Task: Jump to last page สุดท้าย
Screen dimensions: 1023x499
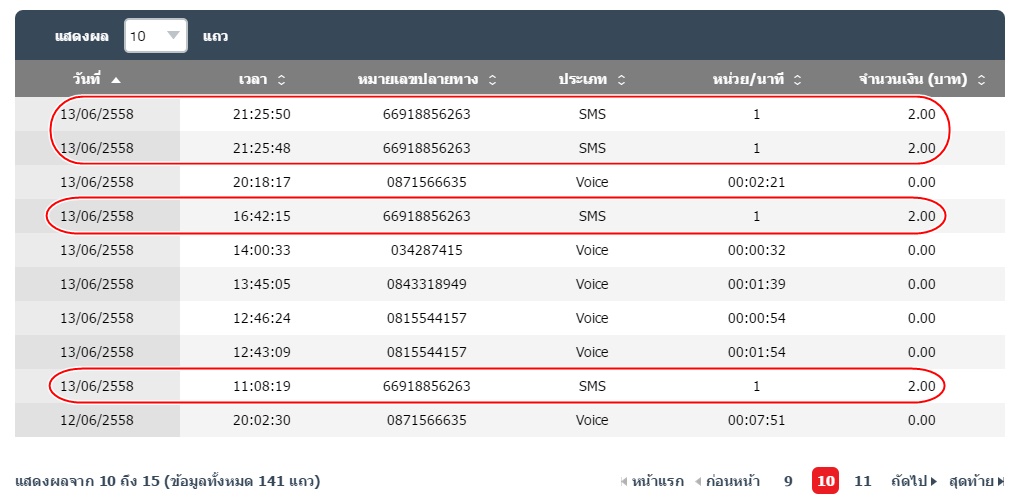Action: [976, 481]
